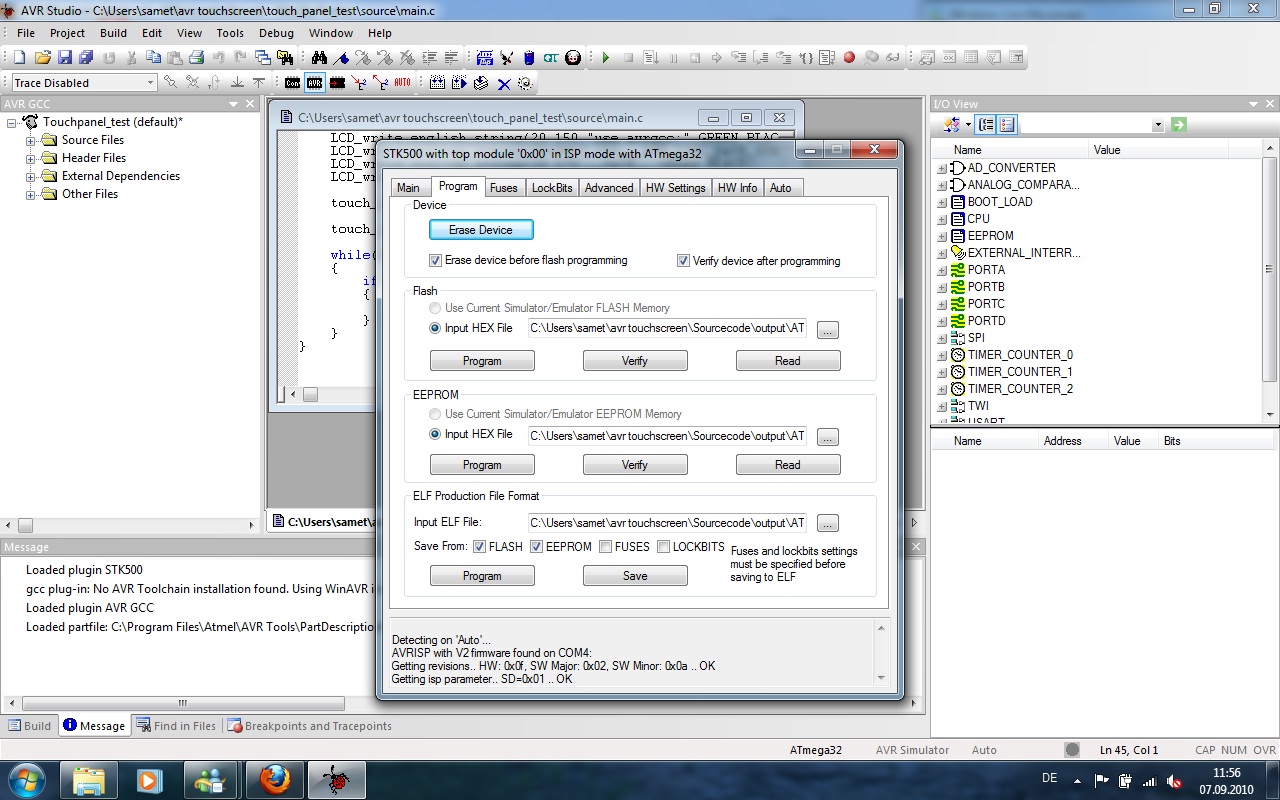
Task: Open the Windows Start menu
Action: click(26, 778)
